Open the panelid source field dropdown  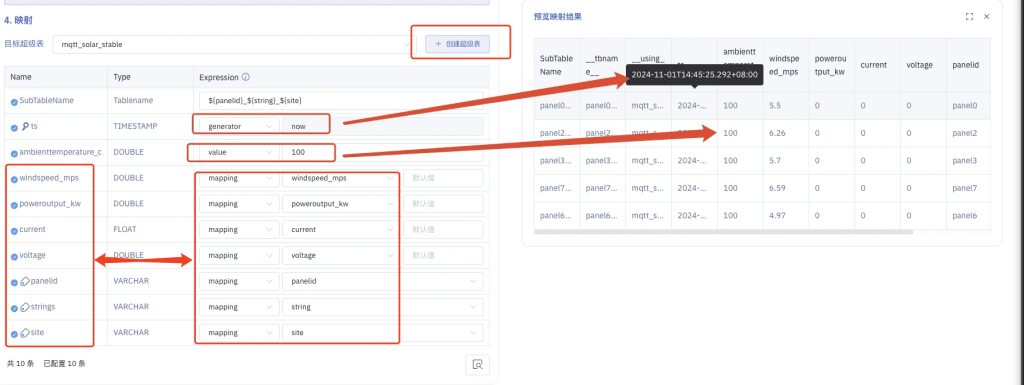click(x=383, y=281)
